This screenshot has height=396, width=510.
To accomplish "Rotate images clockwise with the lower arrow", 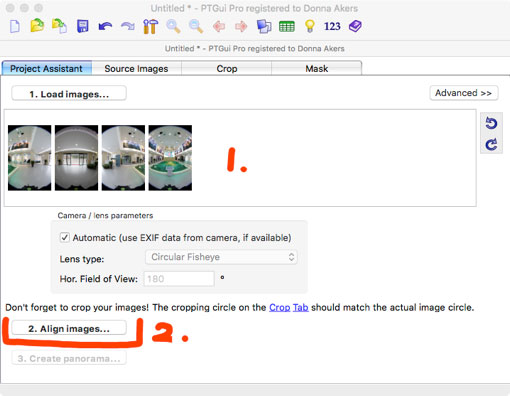I will [491, 145].
